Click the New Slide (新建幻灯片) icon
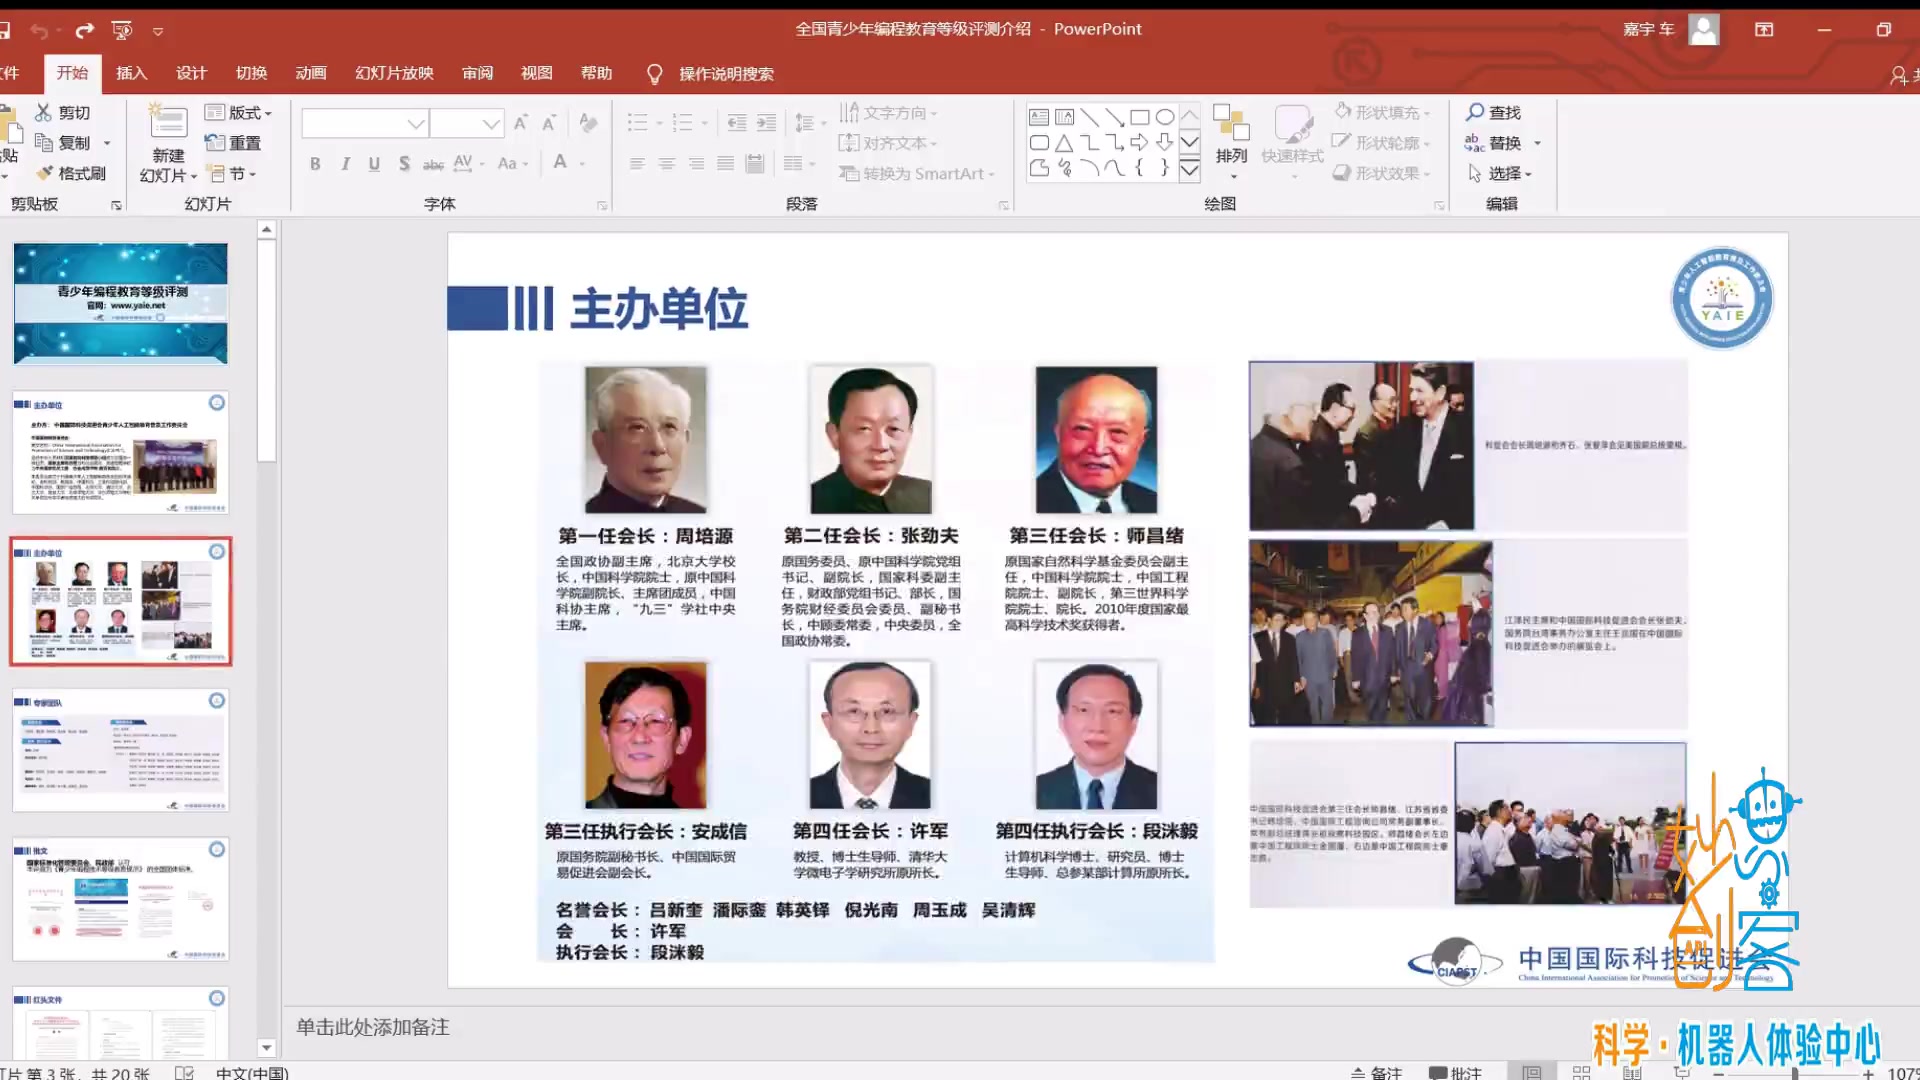Image resolution: width=1920 pixels, height=1080 pixels. [168, 123]
